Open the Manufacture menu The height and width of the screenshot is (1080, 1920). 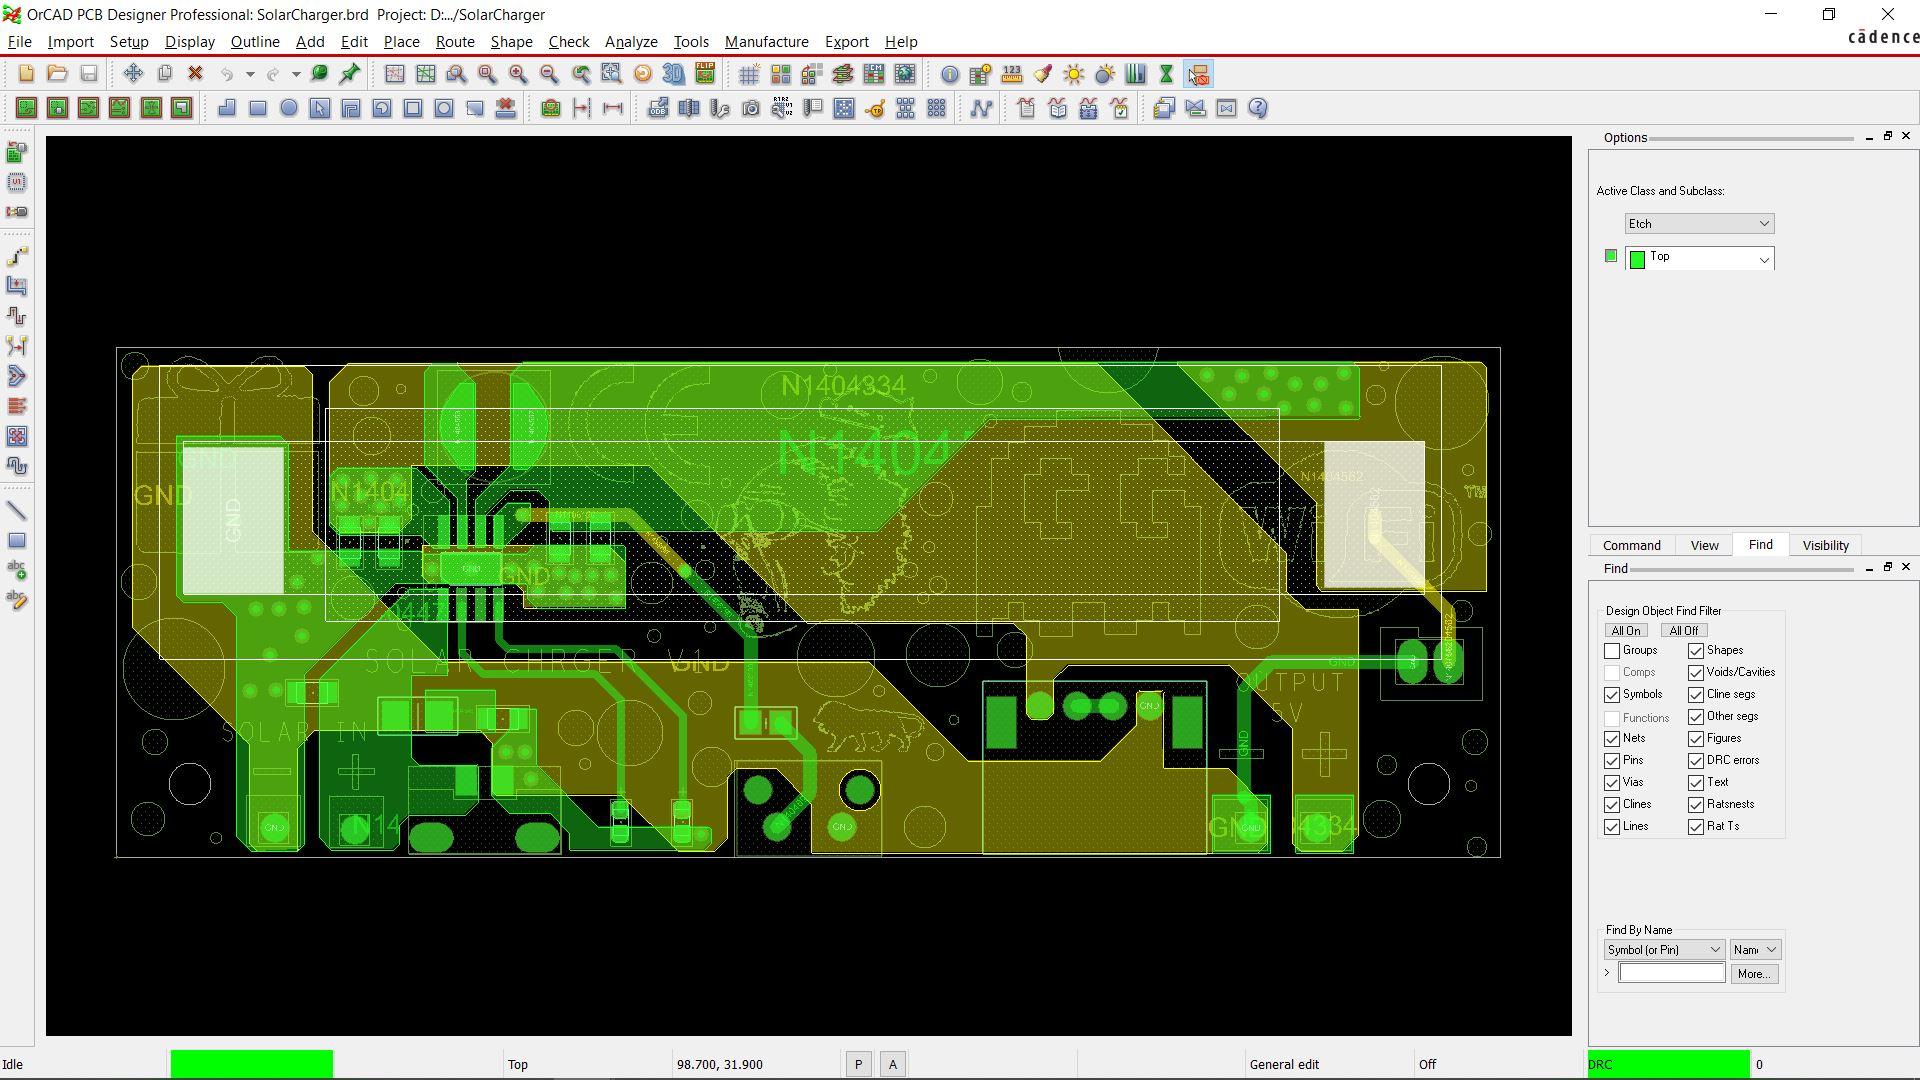pos(767,42)
